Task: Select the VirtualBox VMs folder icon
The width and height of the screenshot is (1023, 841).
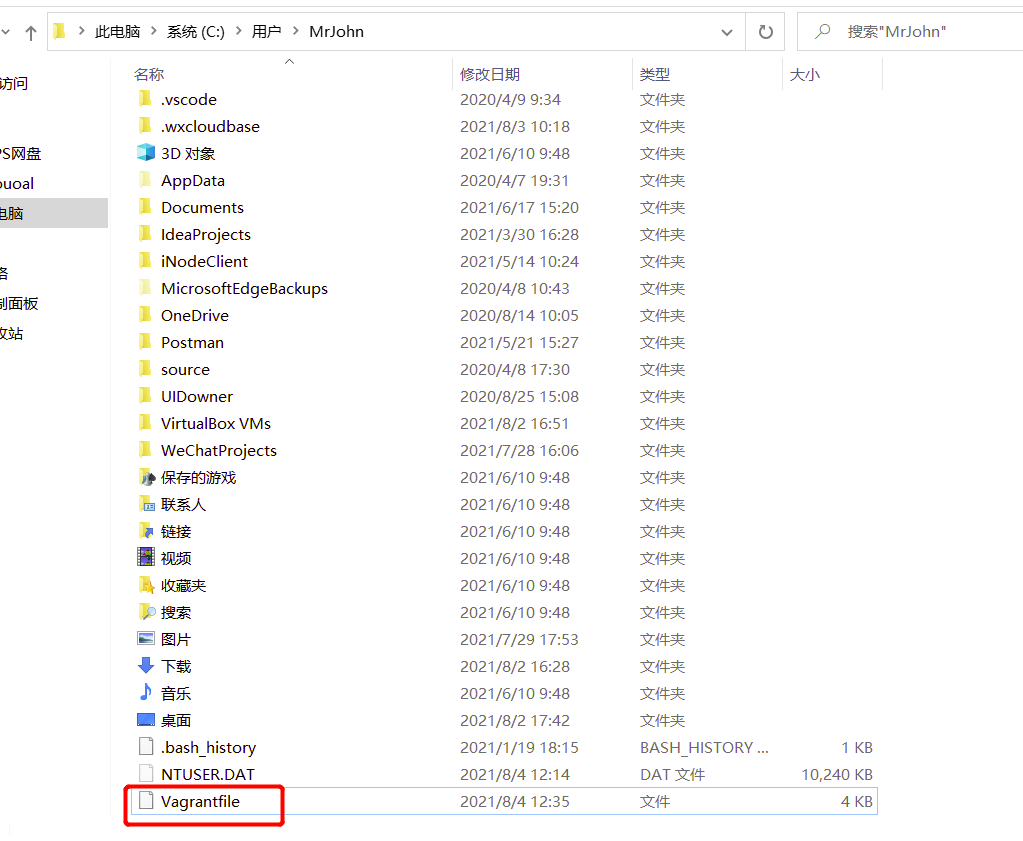Action: (145, 423)
